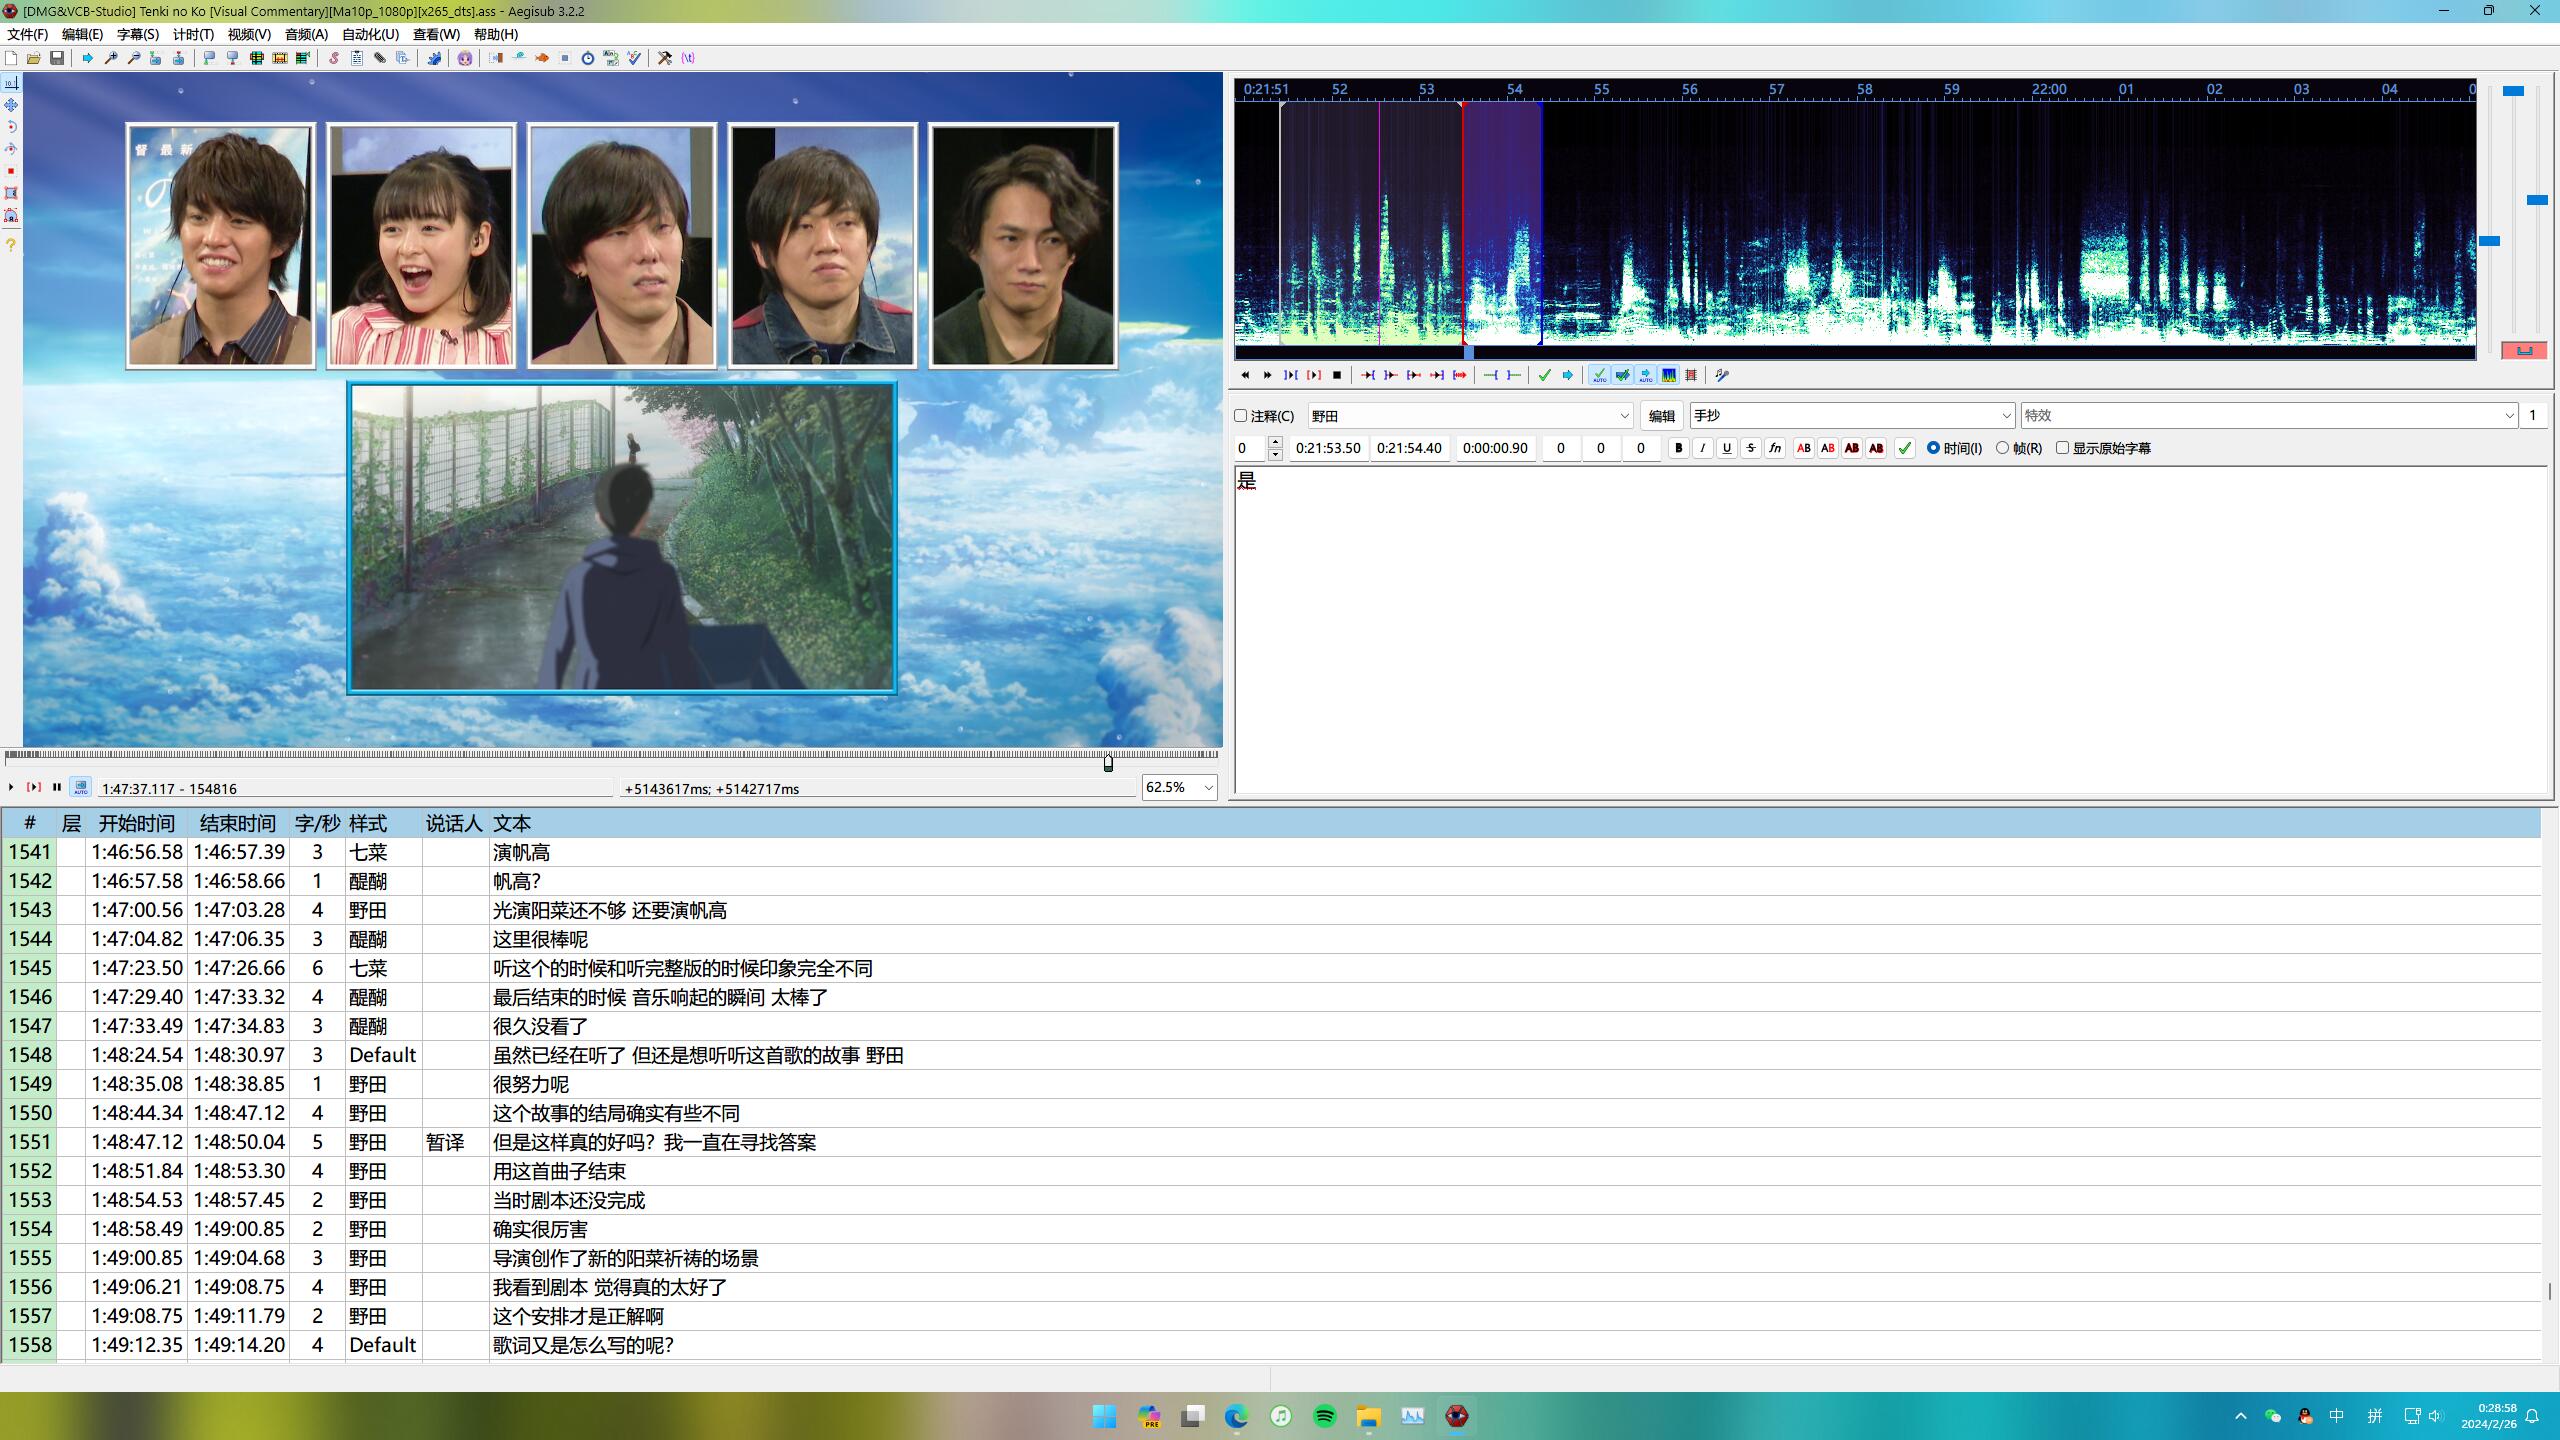Toggle spectrum analyzer display mode

(1669, 375)
